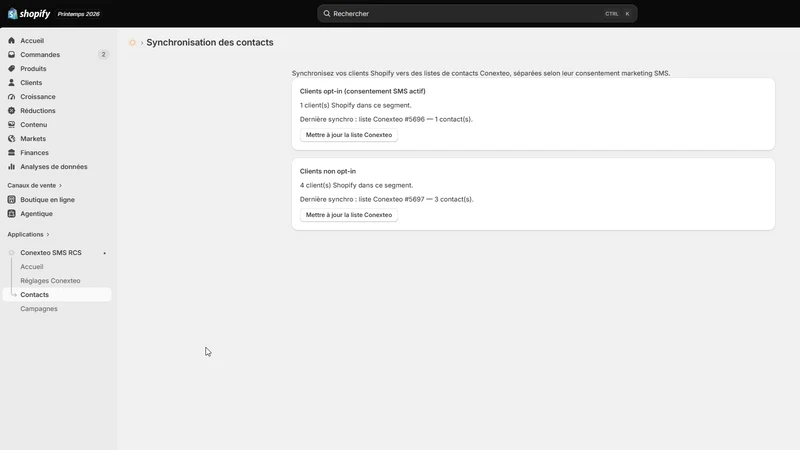Click text 'liste Conexteo #5697'
This screenshot has height=450, width=800.
pyautogui.click(x=391, y=199)
